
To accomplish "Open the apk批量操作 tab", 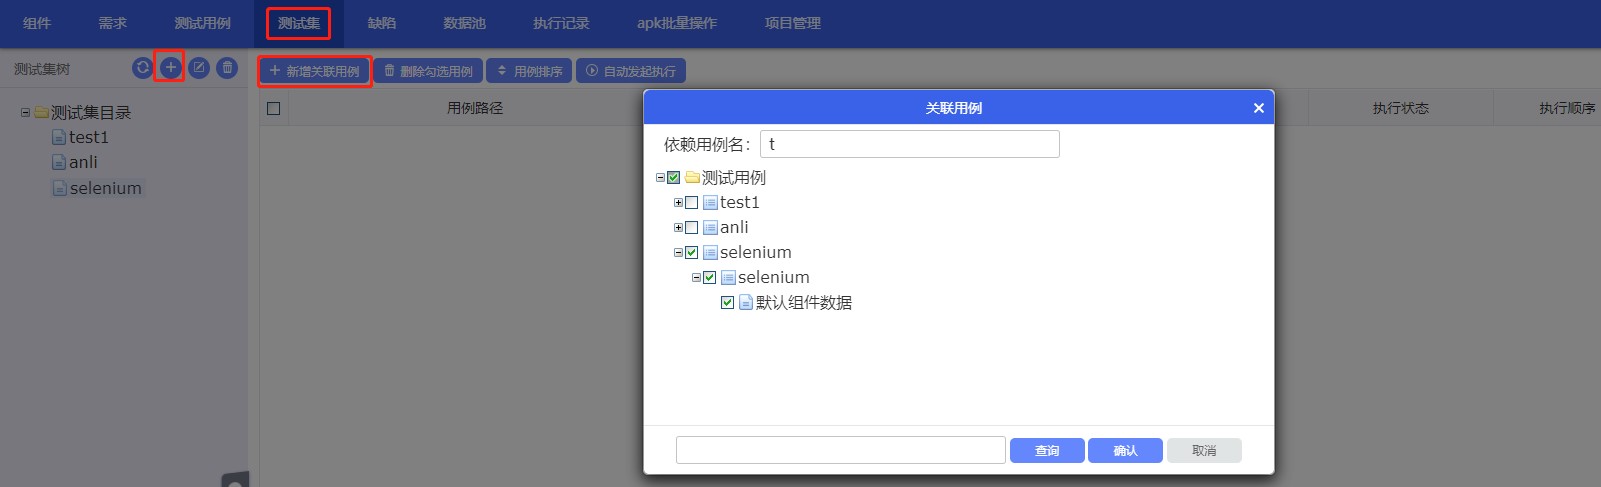I will (x=677, y=23).
